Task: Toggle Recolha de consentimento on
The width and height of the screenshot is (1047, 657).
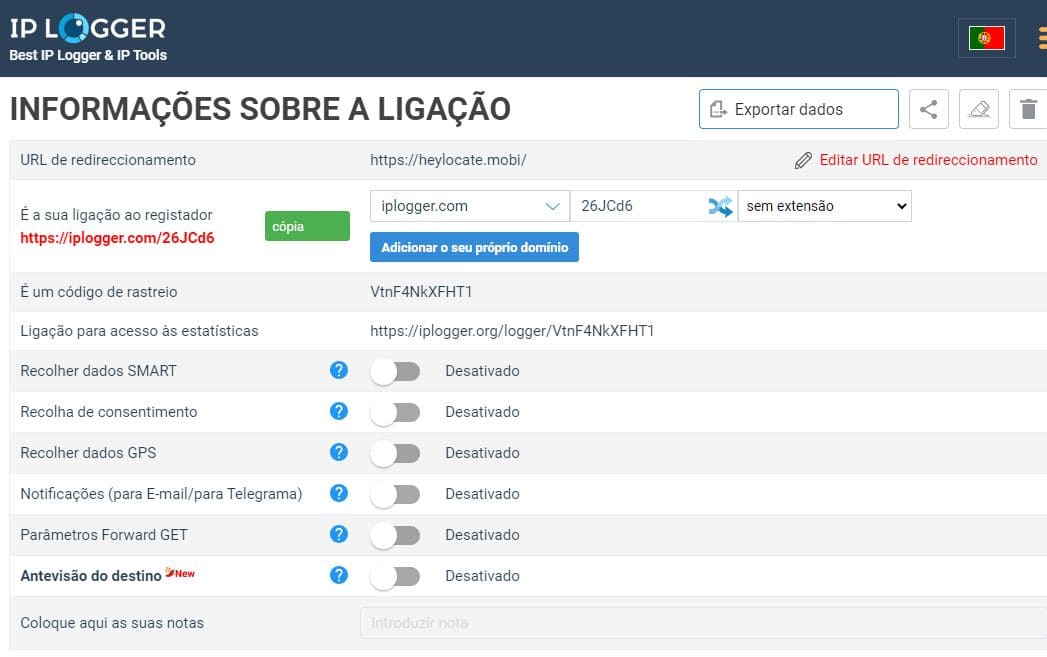Action: (x=395, y=412)
